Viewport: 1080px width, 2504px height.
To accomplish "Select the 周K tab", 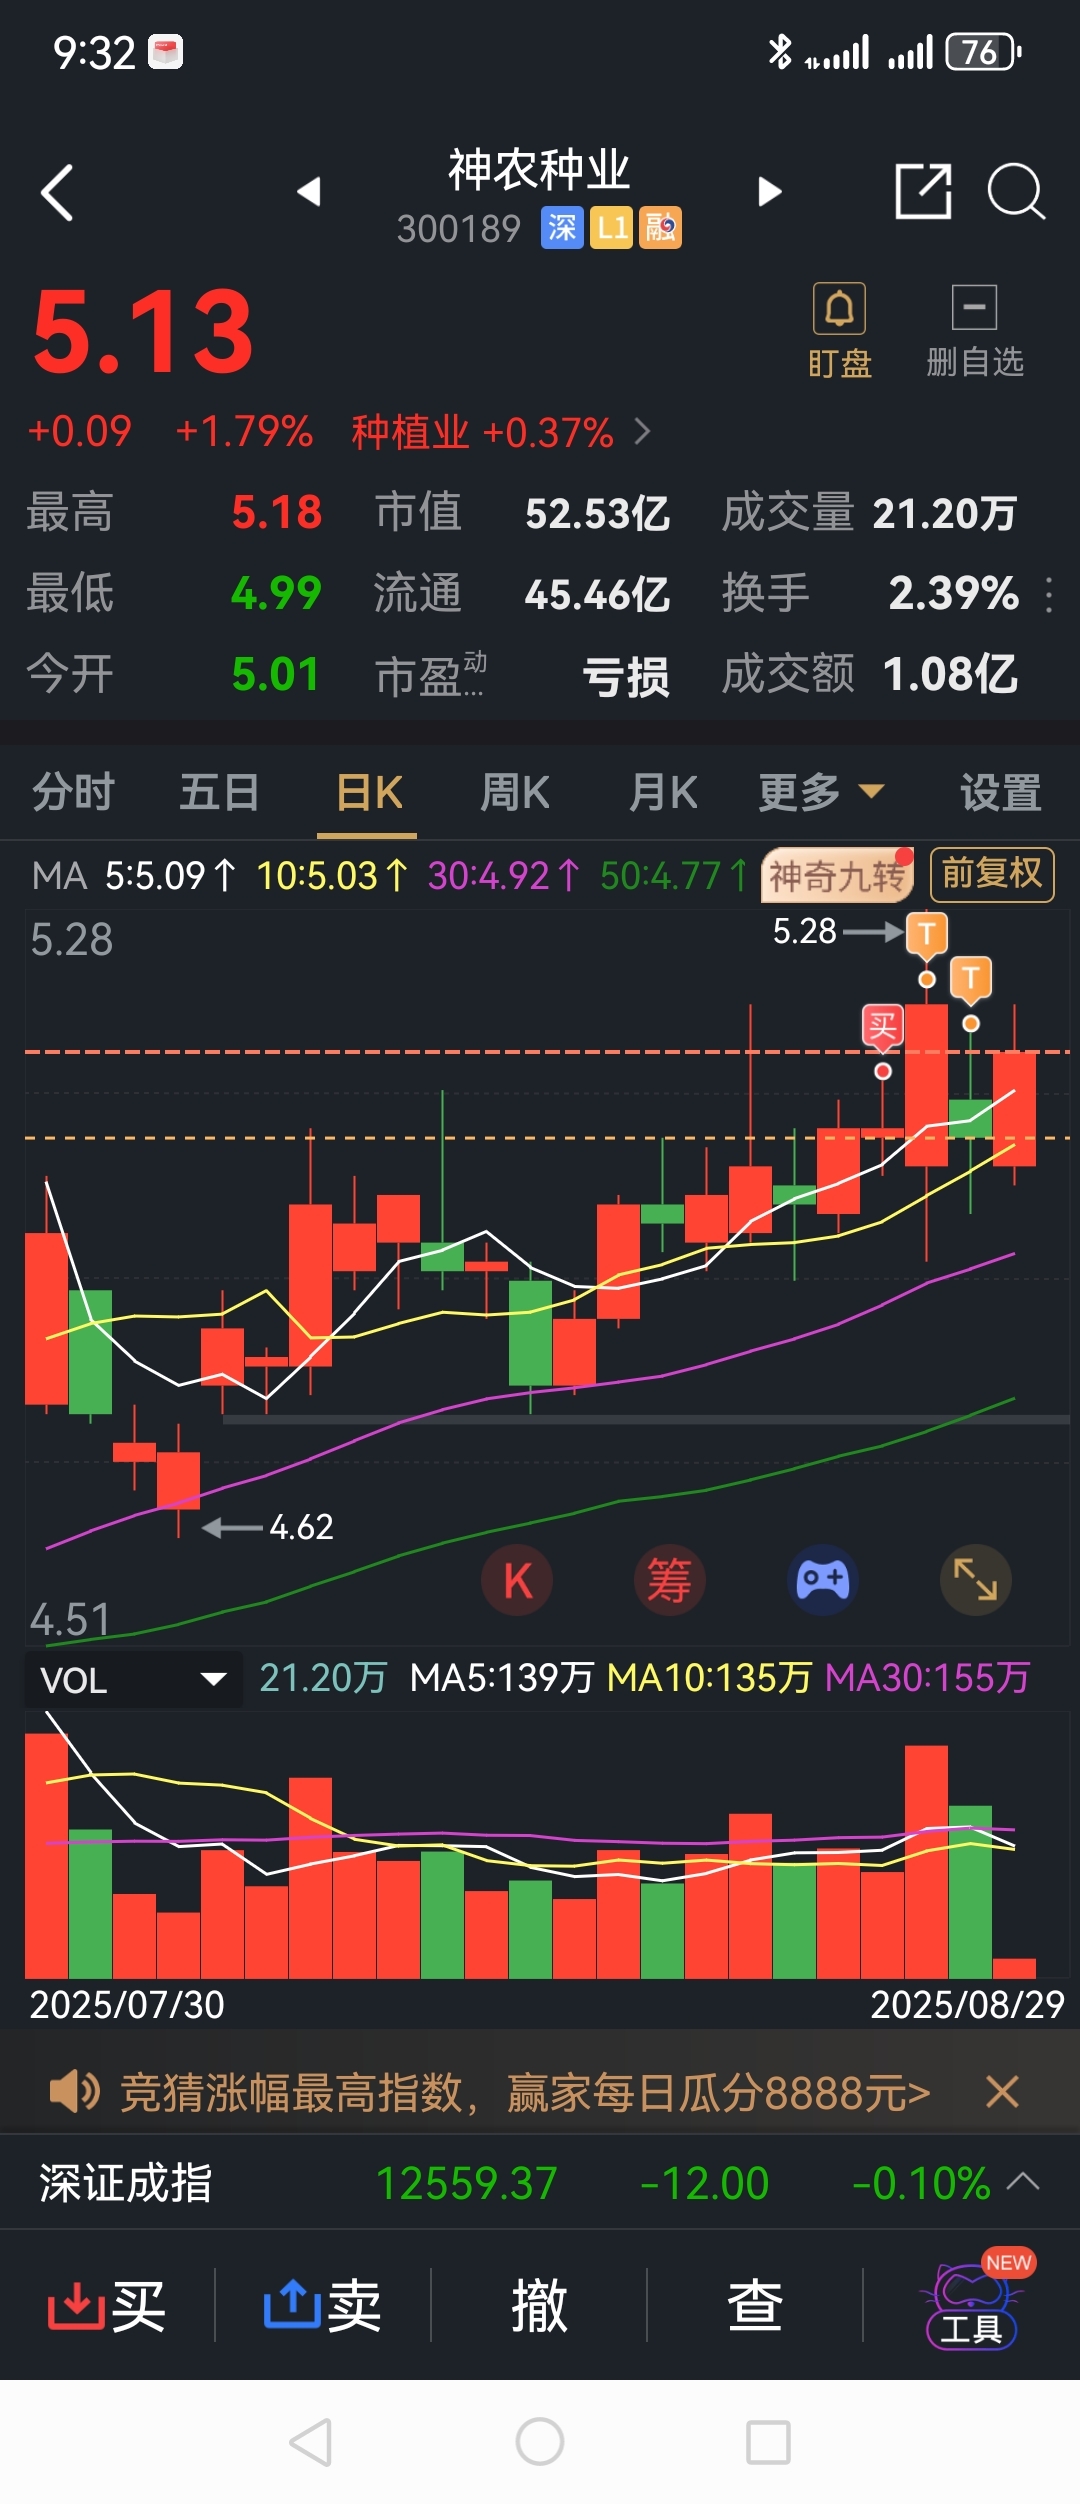I will tap(515, 793).
